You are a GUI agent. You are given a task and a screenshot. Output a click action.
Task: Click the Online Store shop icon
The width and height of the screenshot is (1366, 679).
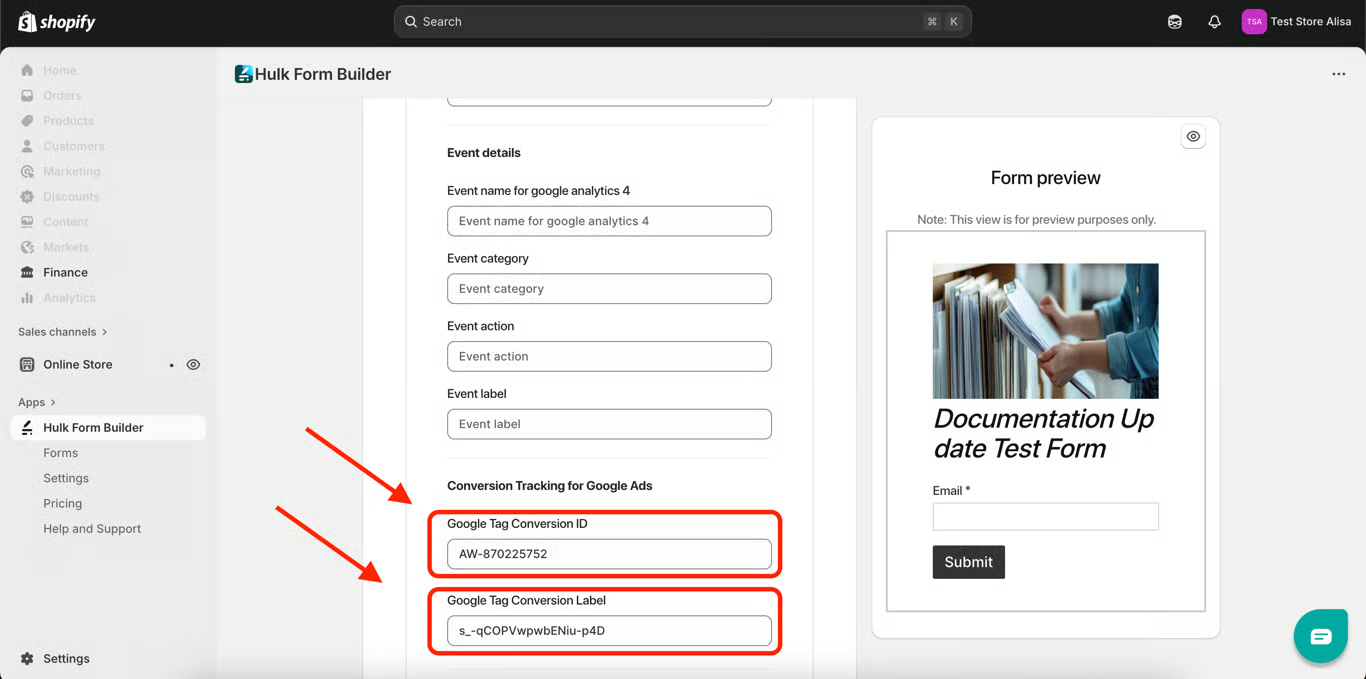[27, 364]
